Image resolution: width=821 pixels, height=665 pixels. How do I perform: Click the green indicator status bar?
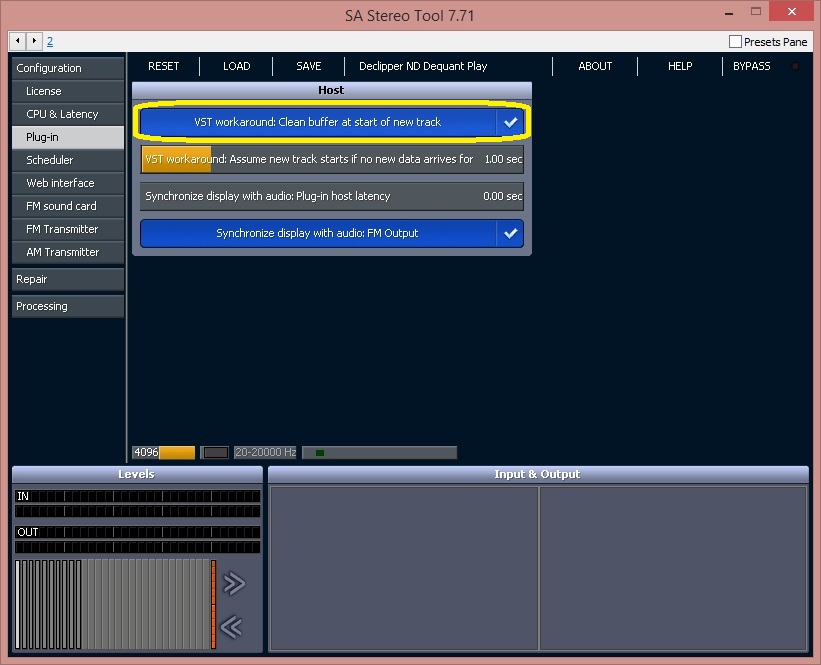click(380, 452)
